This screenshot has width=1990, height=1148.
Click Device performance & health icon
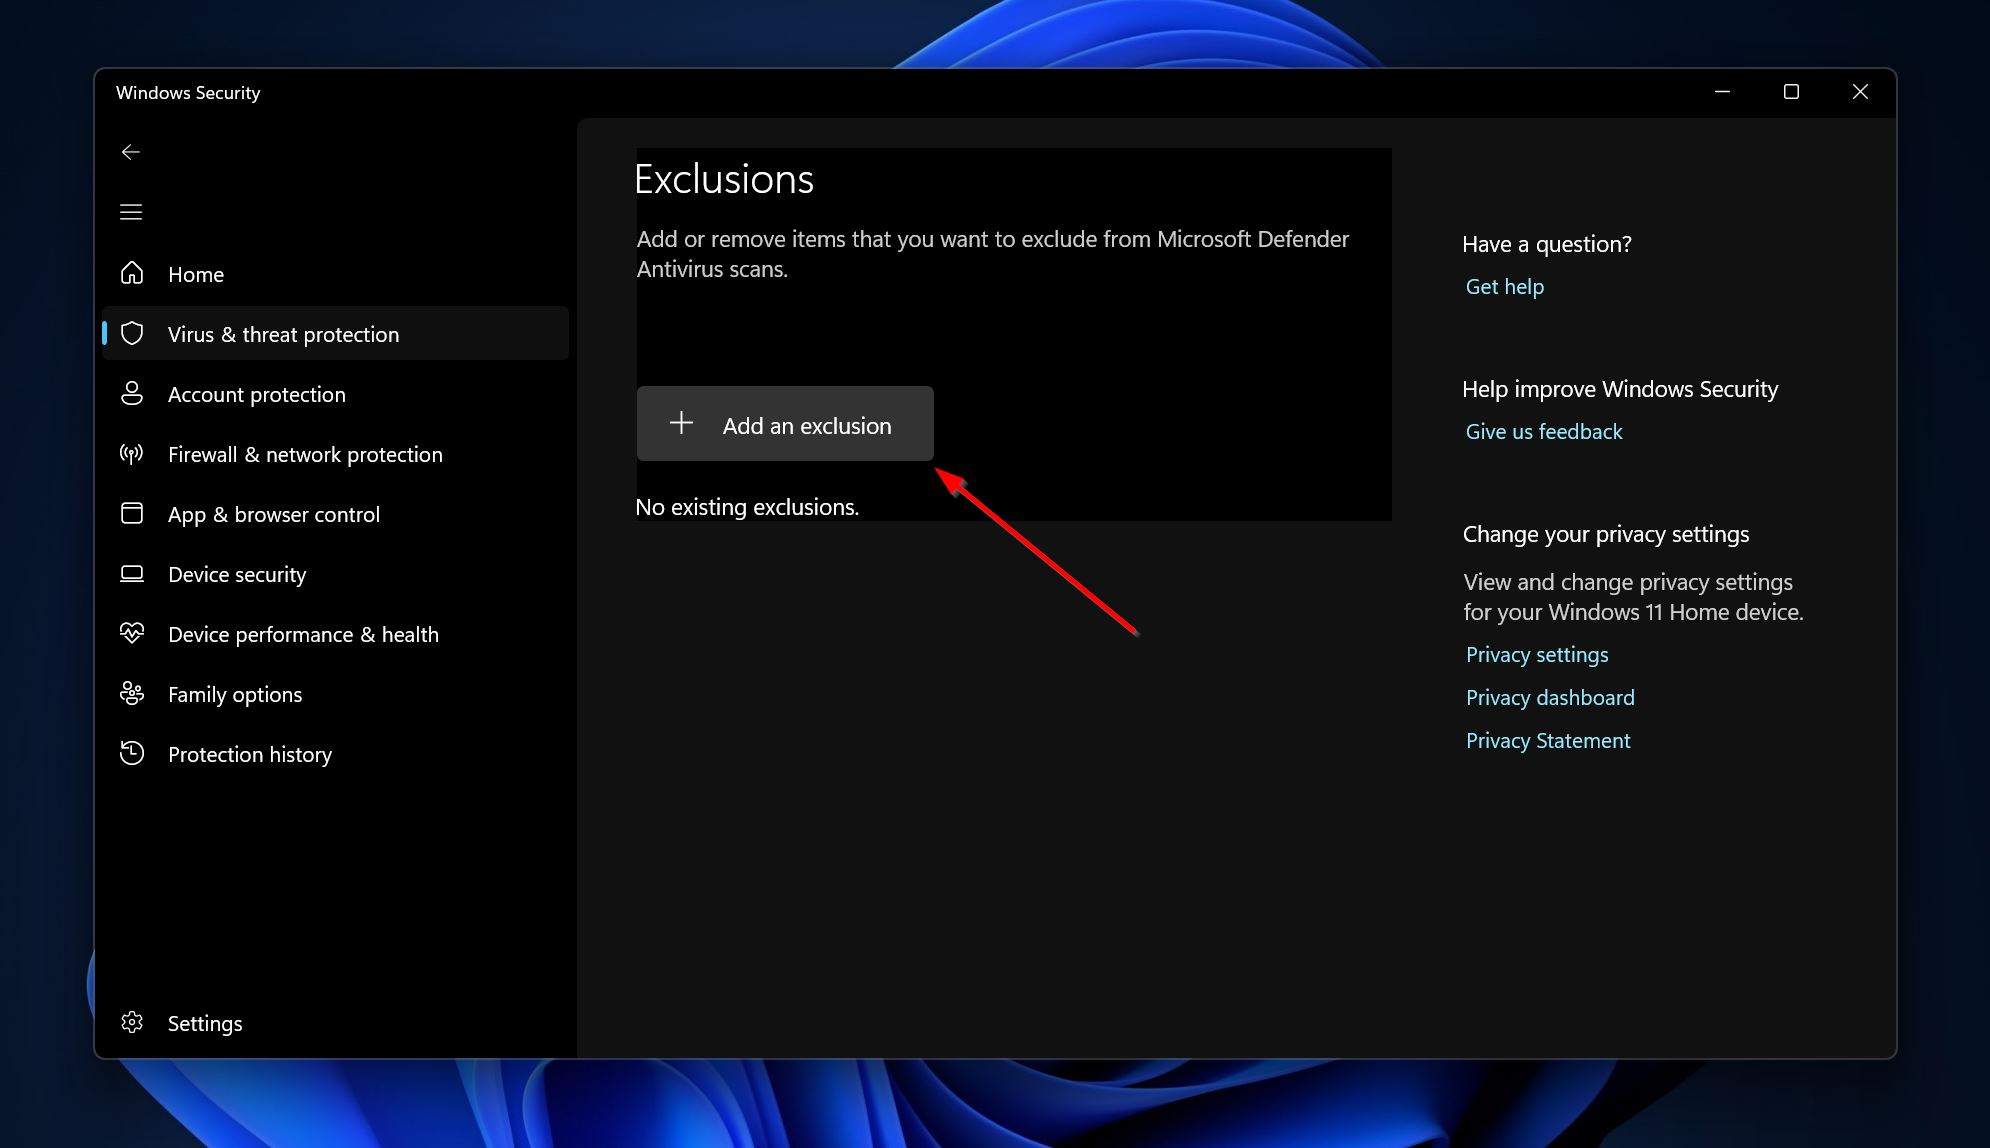pos(131,633)
